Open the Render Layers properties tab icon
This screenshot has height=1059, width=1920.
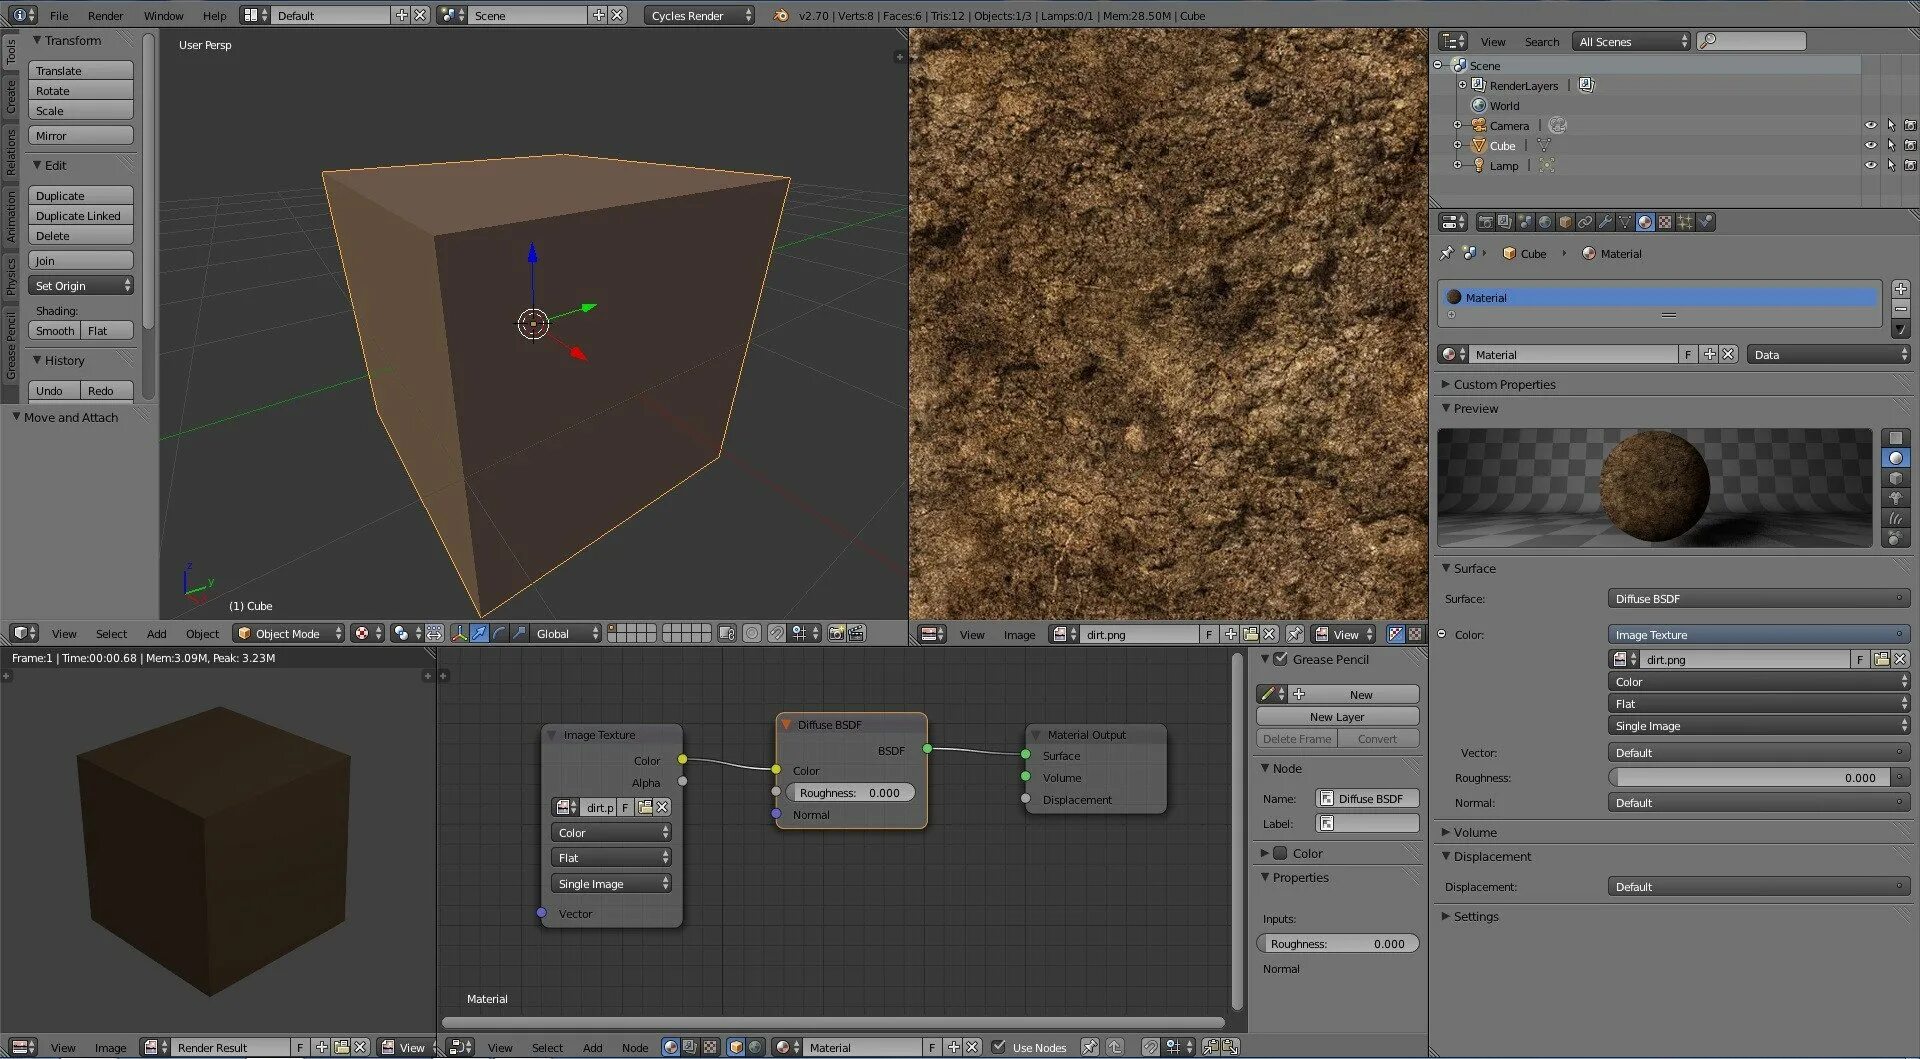pyautogui.click(x=1505, y=222)
